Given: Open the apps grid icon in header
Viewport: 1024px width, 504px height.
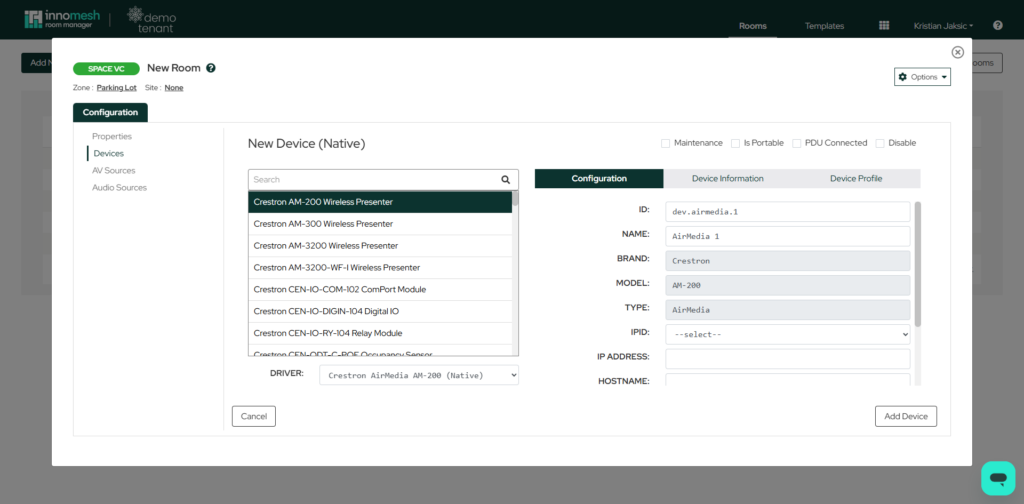Looking at the screenshot, I should (884, 25).
